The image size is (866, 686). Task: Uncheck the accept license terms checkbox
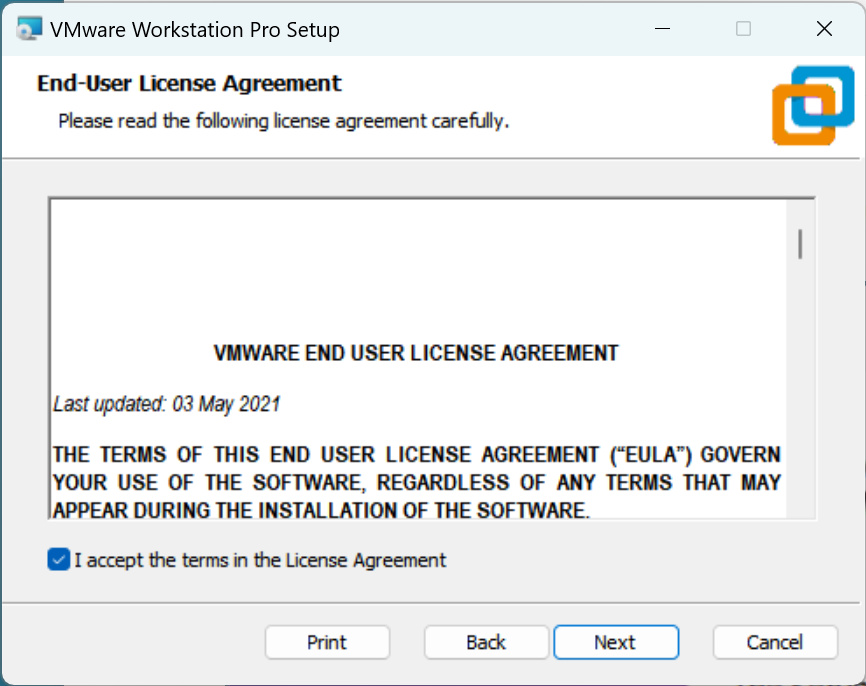pos(58,560)
